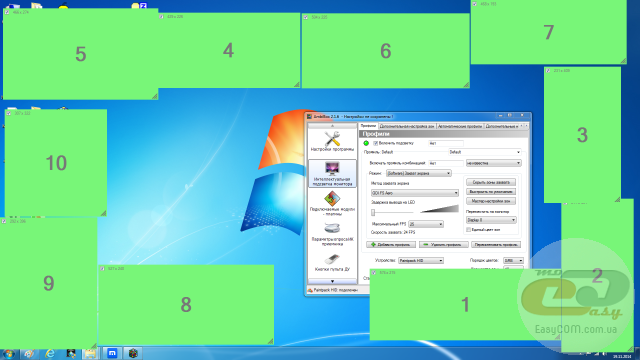Click the arrange zones by default button
This screenshot has height=360, width=640.
coord(491,192)
